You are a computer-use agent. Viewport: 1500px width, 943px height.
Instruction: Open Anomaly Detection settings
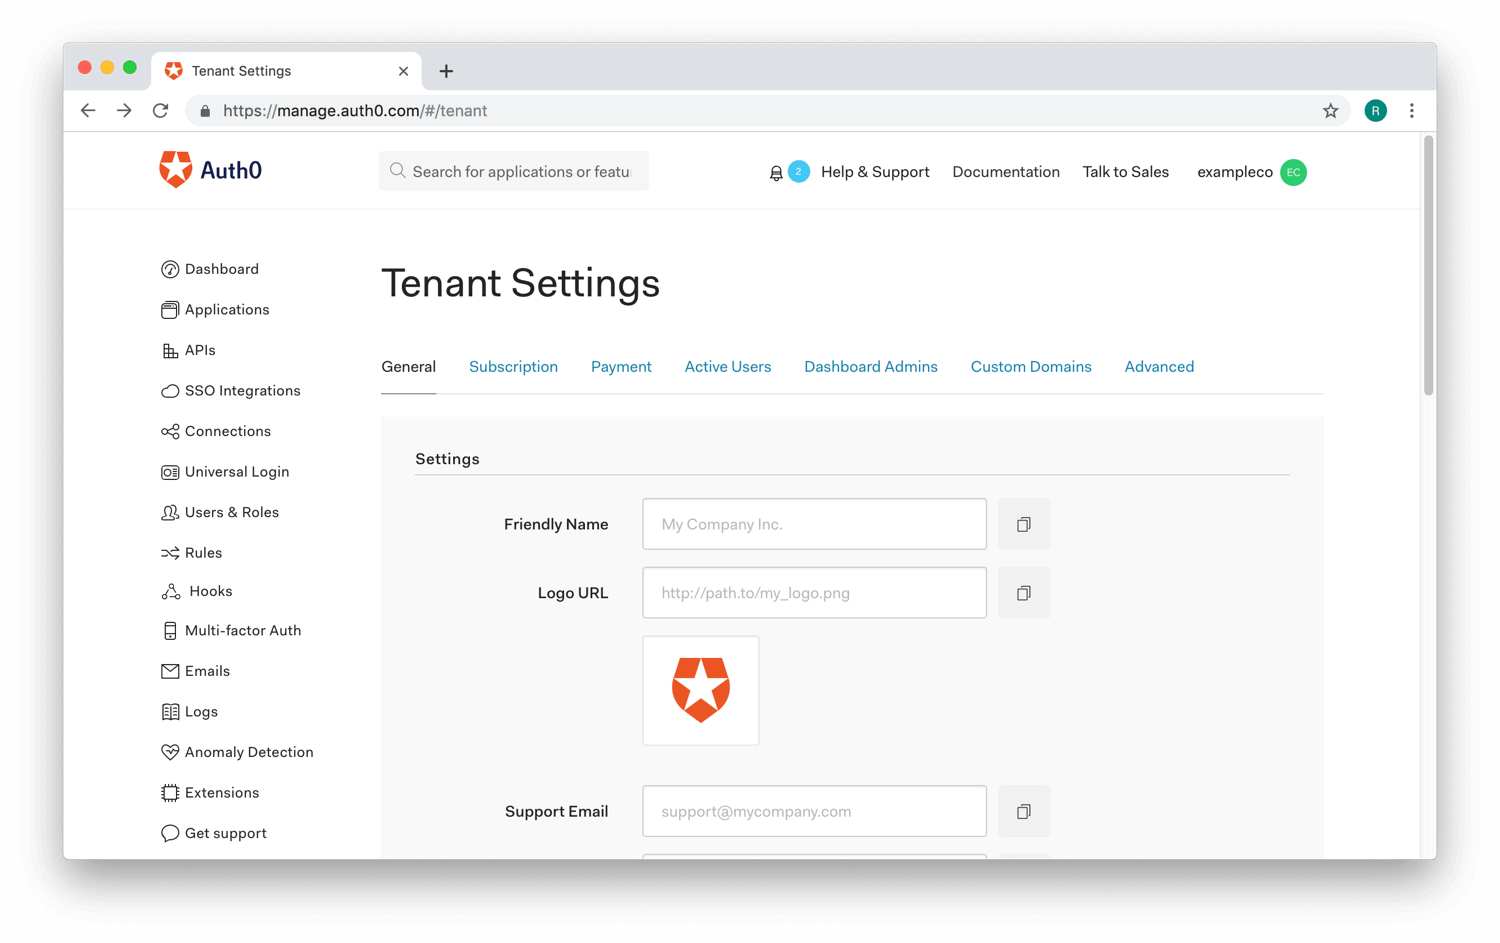[170, 751]
